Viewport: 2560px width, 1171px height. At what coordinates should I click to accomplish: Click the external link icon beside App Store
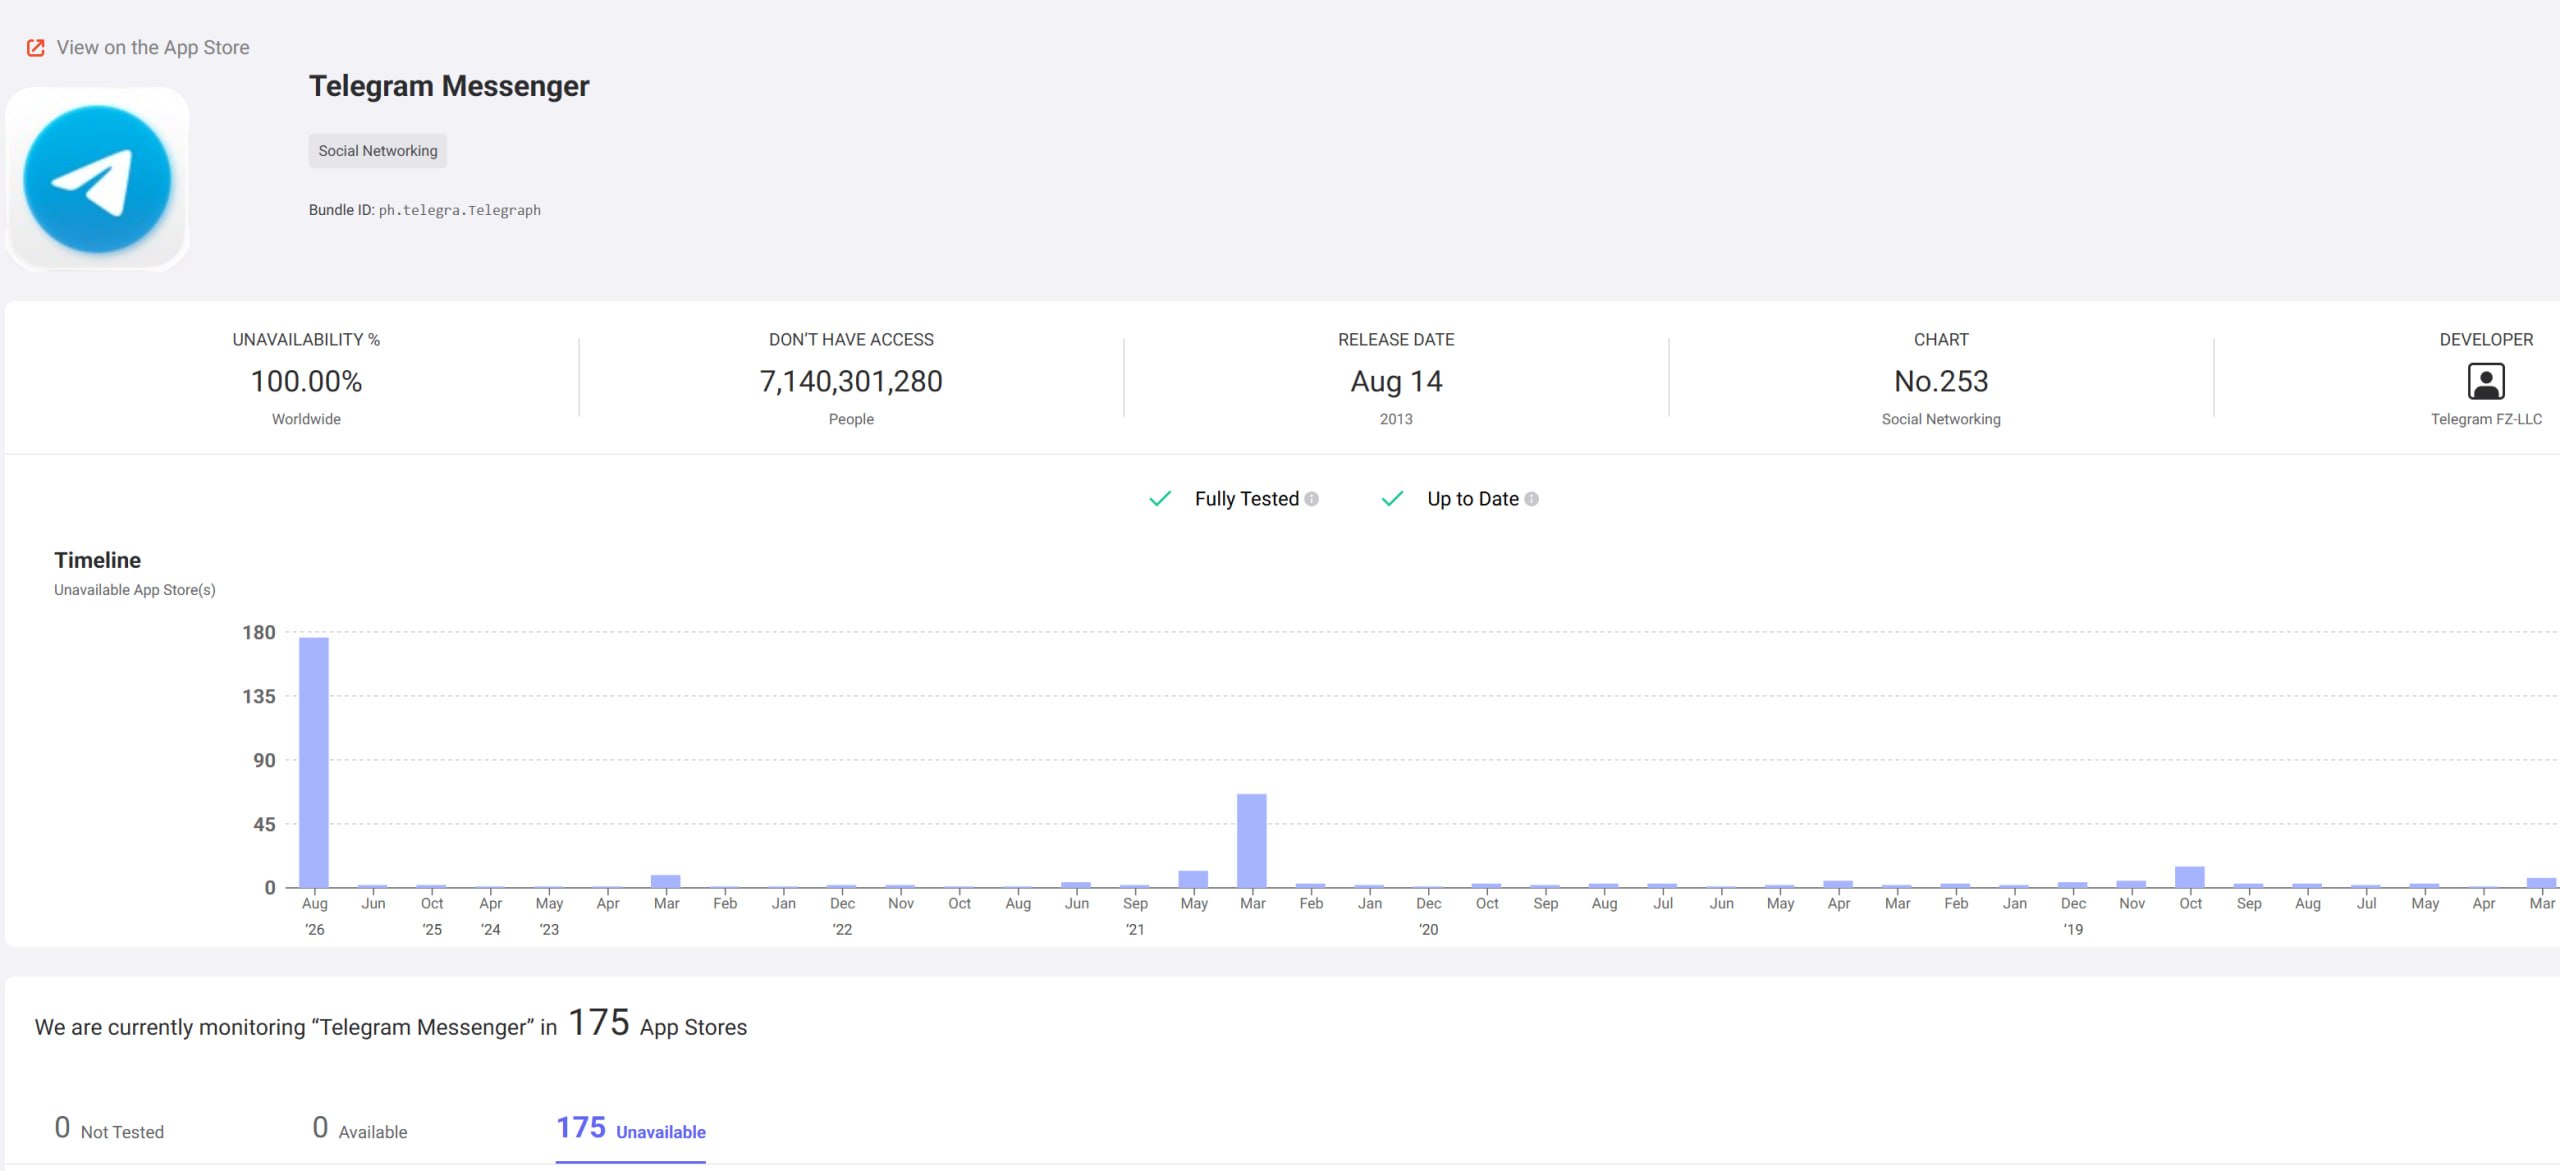pyautogui.click(x=35, y=48)
